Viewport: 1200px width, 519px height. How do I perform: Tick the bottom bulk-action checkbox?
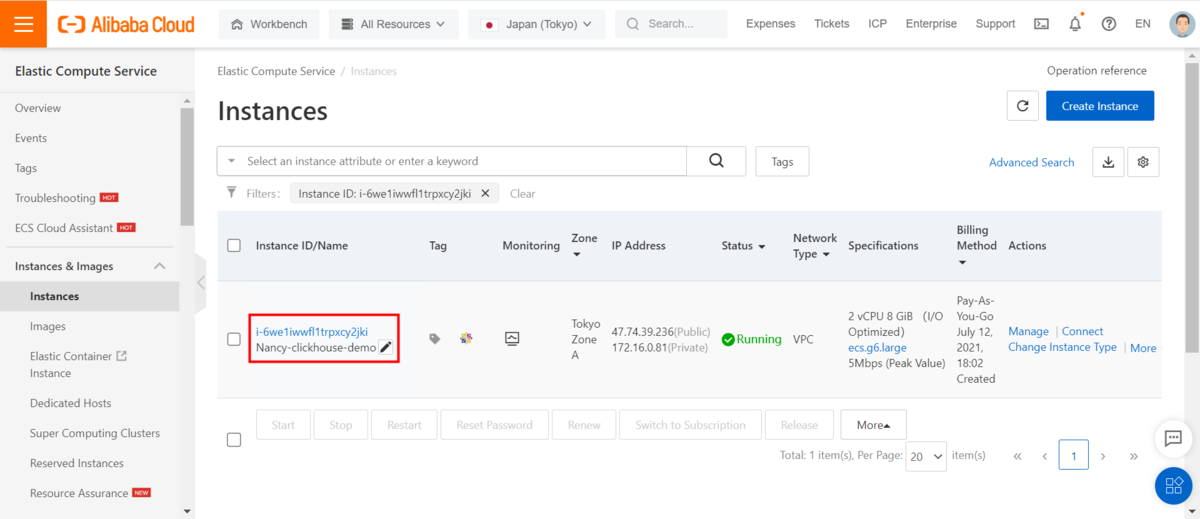(234, 439)
